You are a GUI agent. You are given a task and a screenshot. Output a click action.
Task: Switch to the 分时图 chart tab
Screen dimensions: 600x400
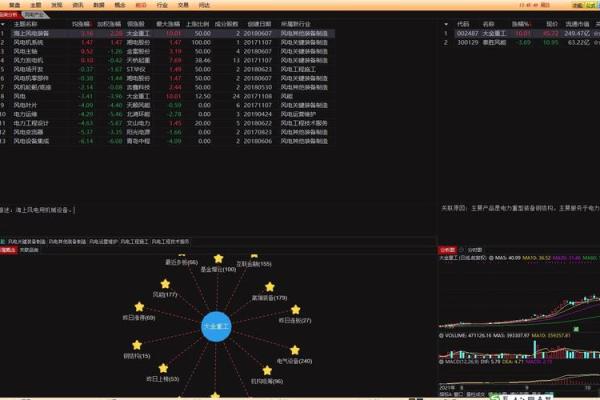(x=476, y=248)
